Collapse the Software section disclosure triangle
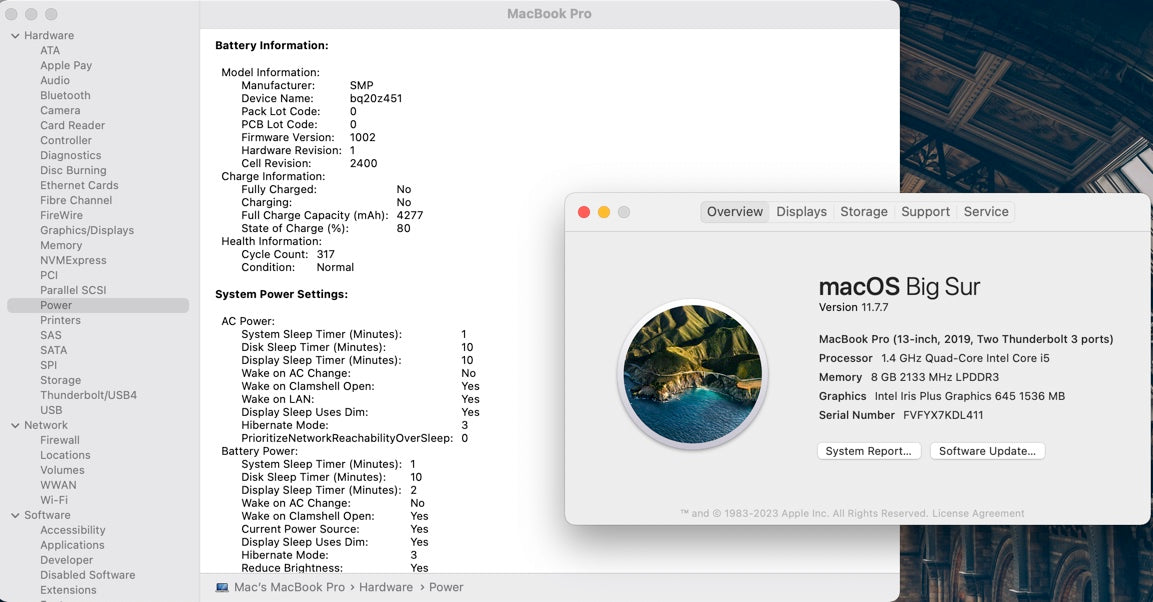 pos(15,516)
